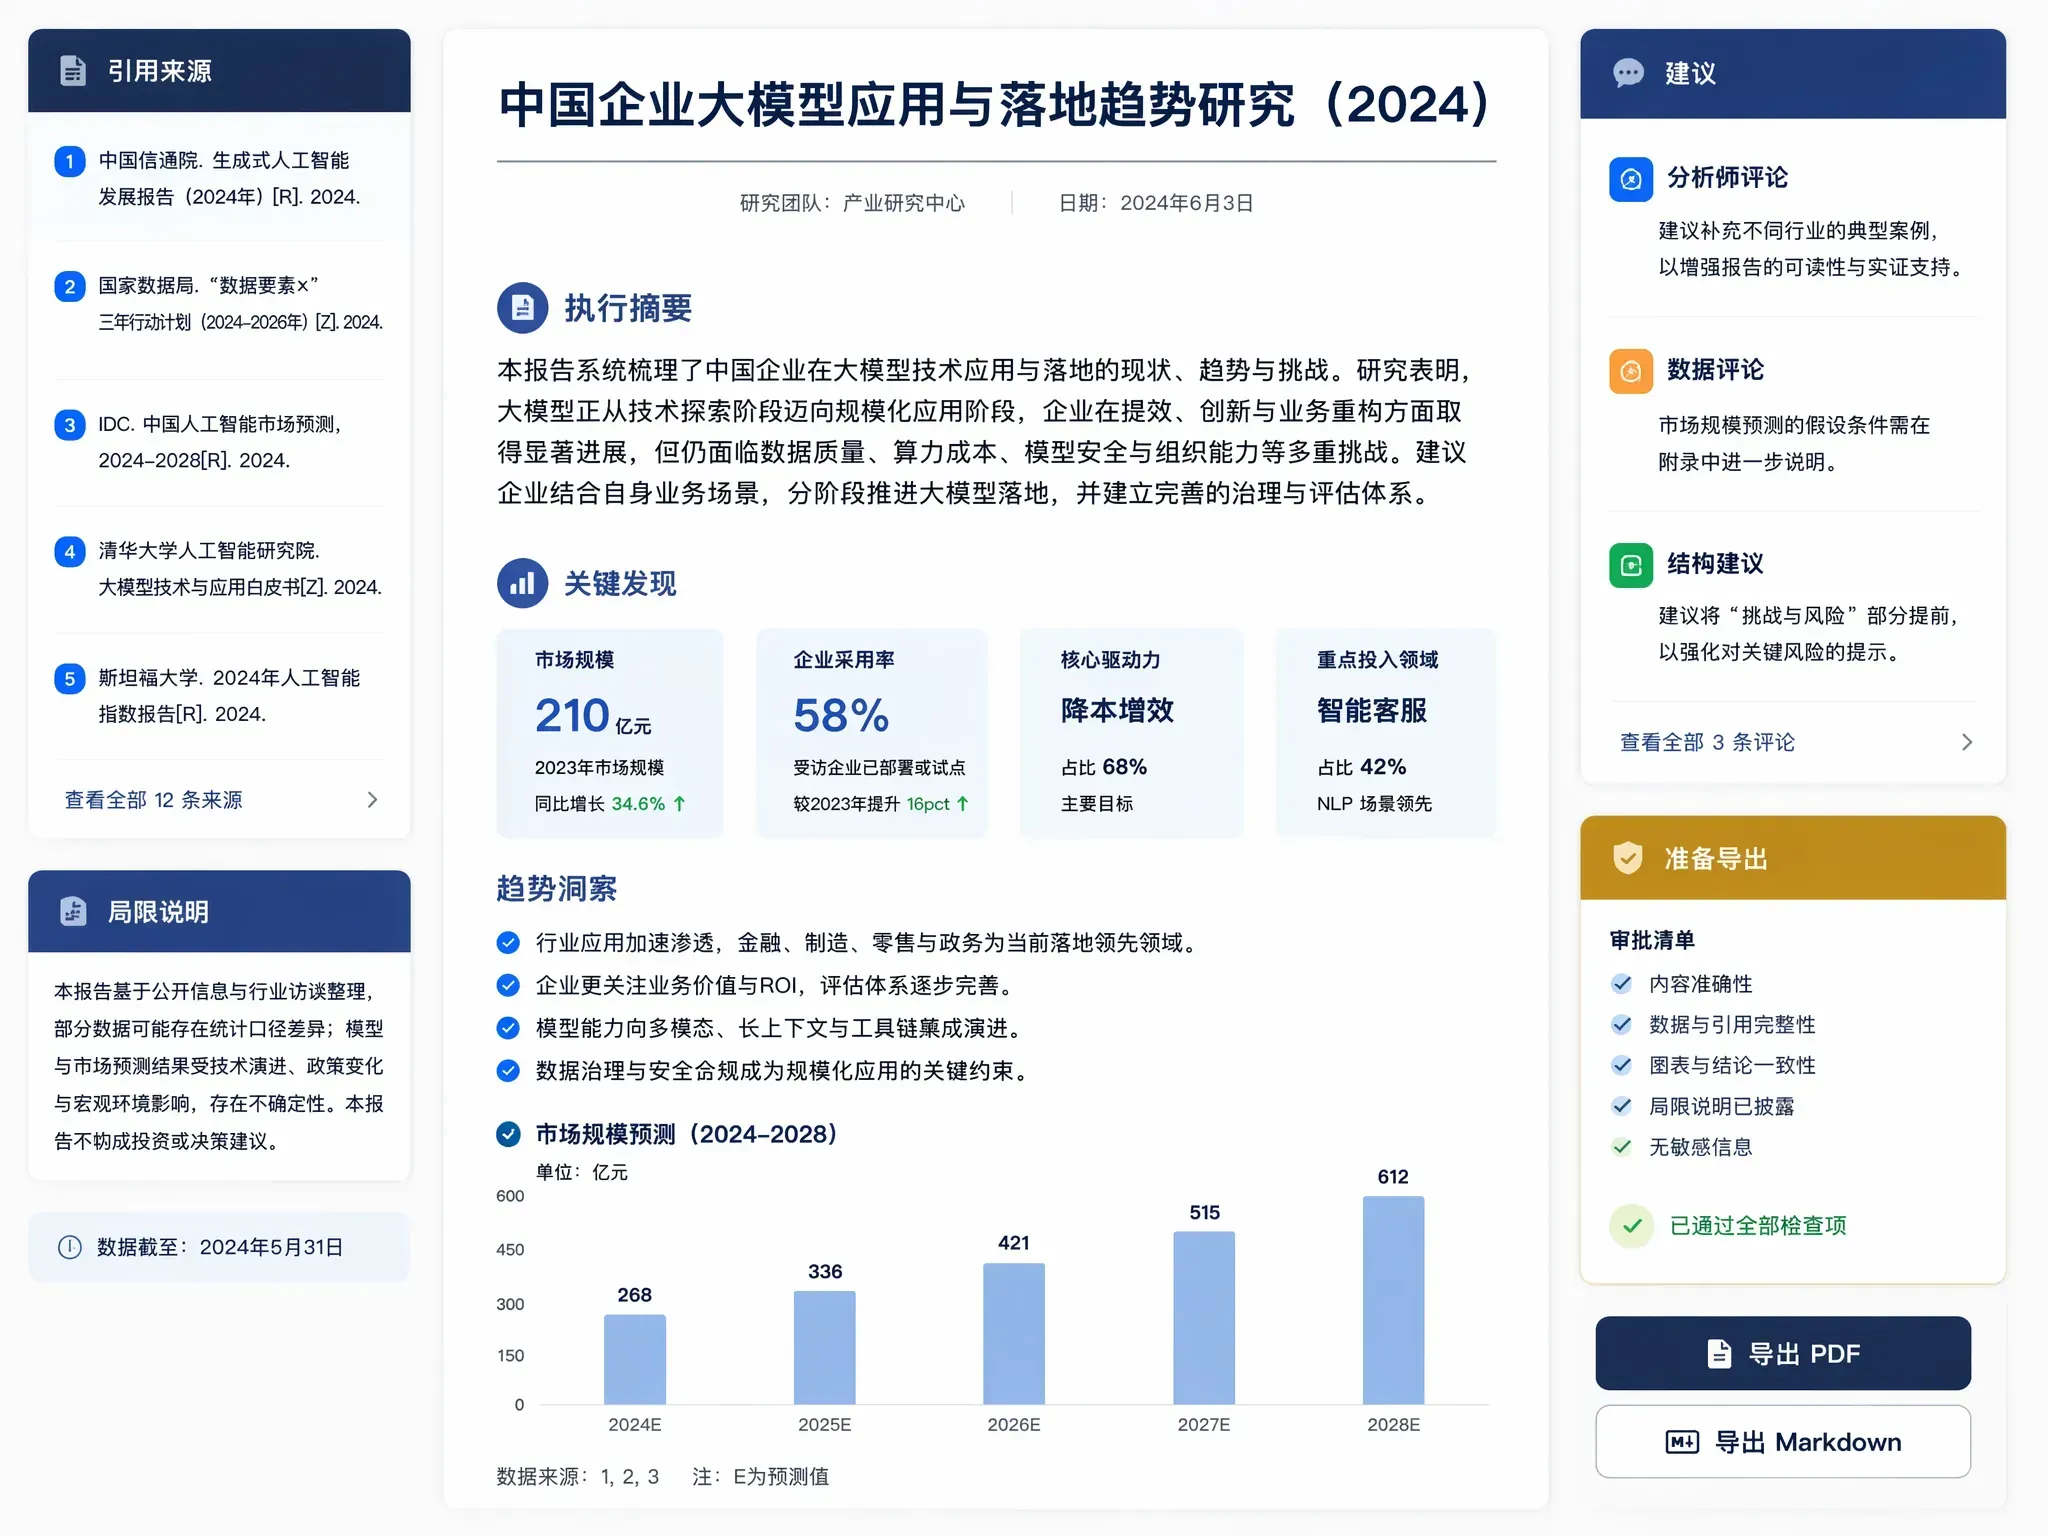
Task: Expand sources via chevron after 查看全部 12 条来源
Action: [x=372, y=799]
